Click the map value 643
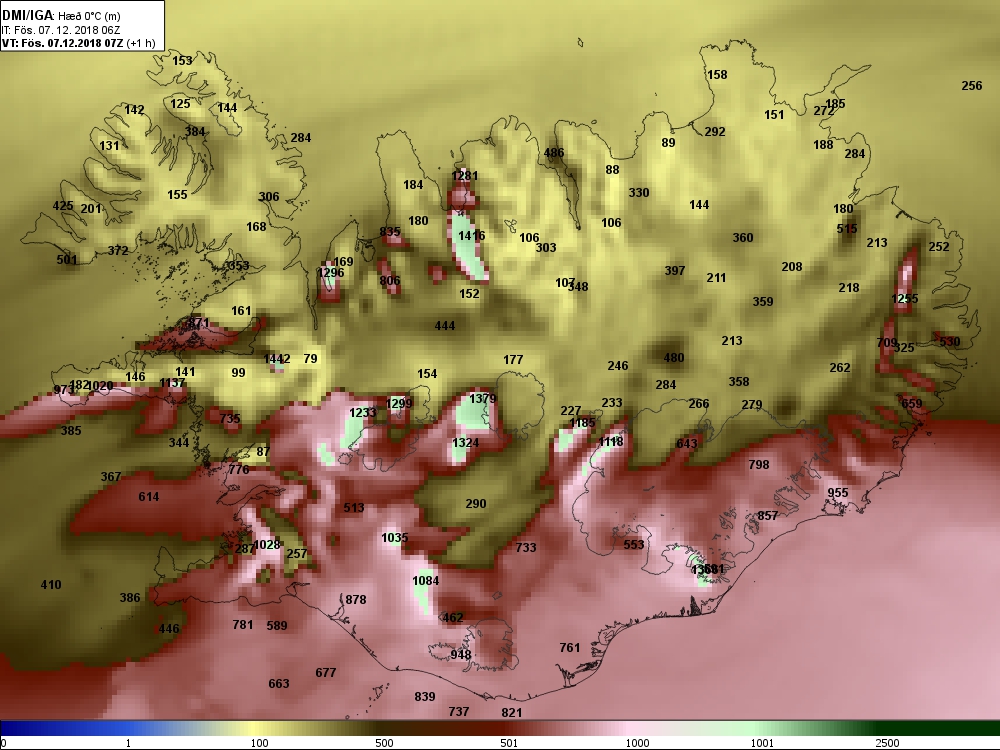Screen dimensions: 1000x750 687,444
